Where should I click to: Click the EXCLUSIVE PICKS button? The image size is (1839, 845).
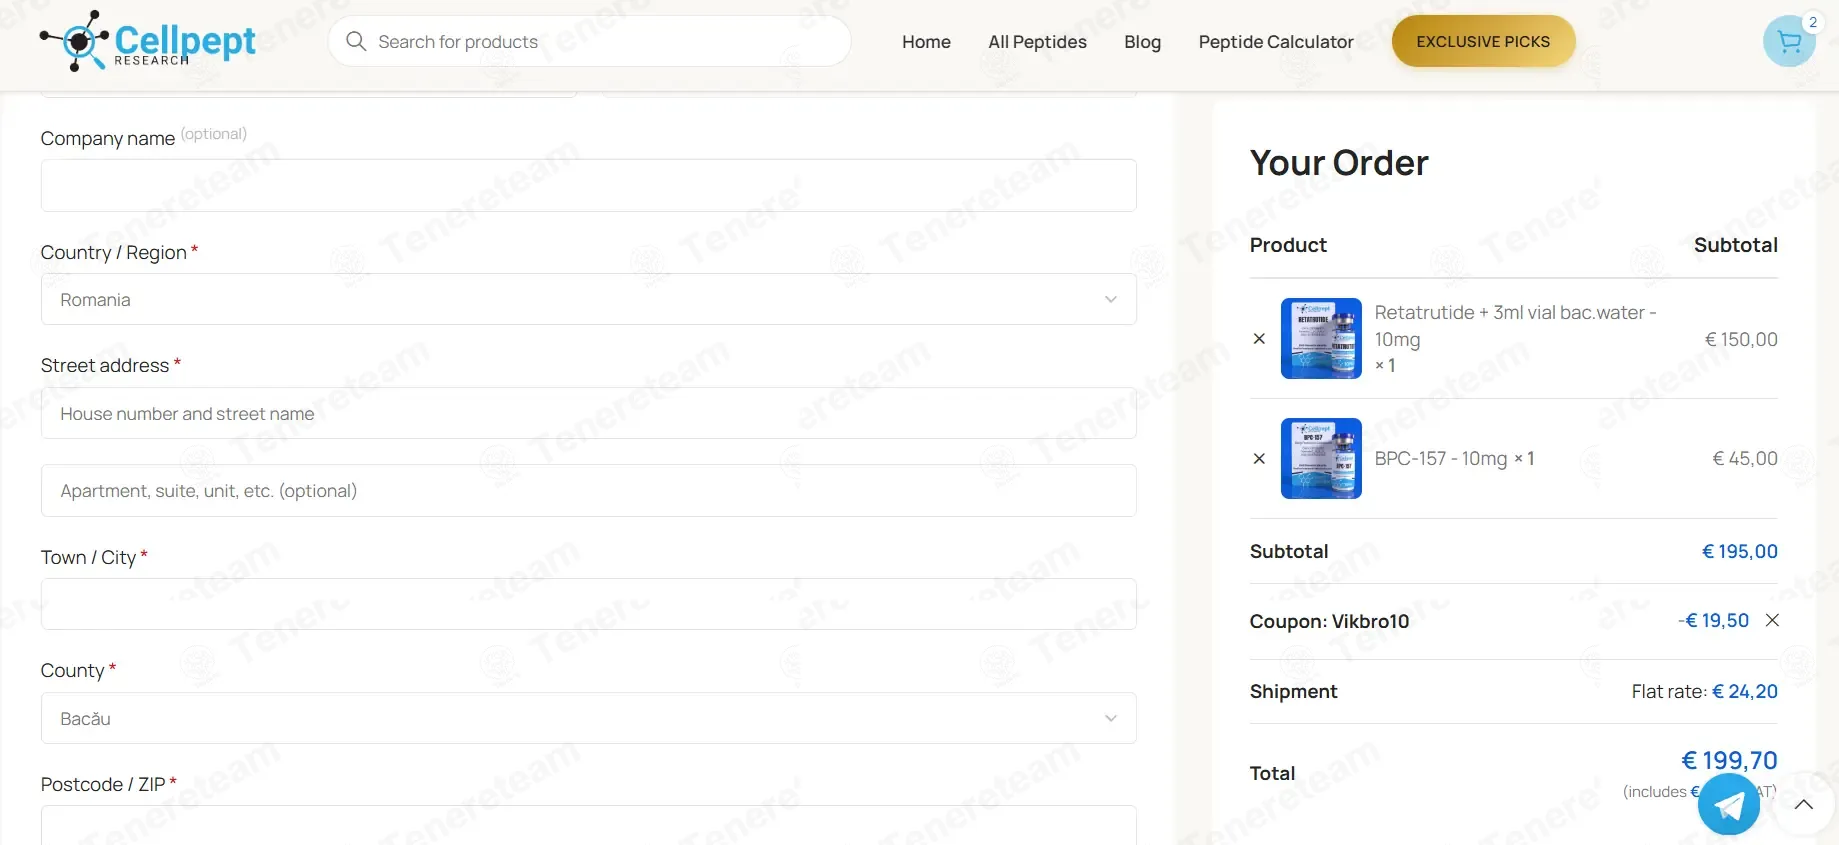(x=1483, y=41)
